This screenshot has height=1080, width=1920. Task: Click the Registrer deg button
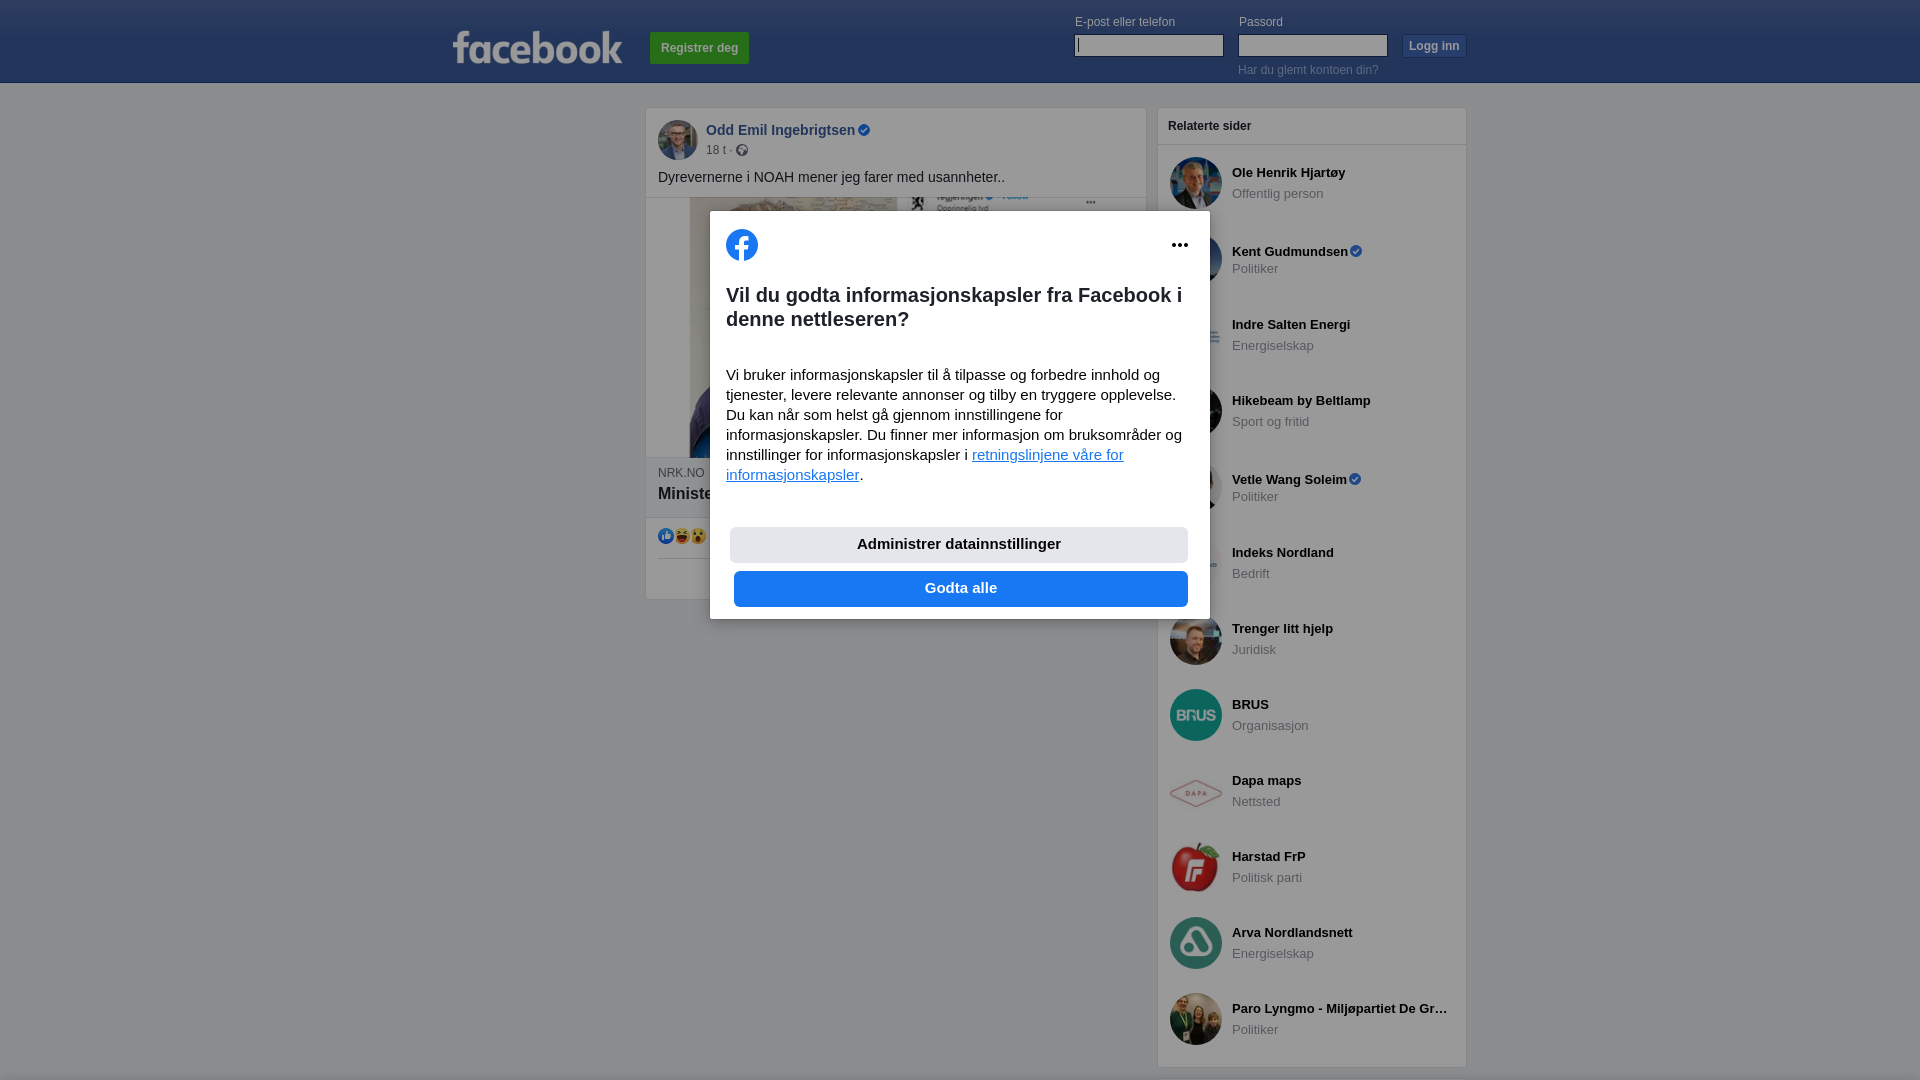tap(699, 48)
